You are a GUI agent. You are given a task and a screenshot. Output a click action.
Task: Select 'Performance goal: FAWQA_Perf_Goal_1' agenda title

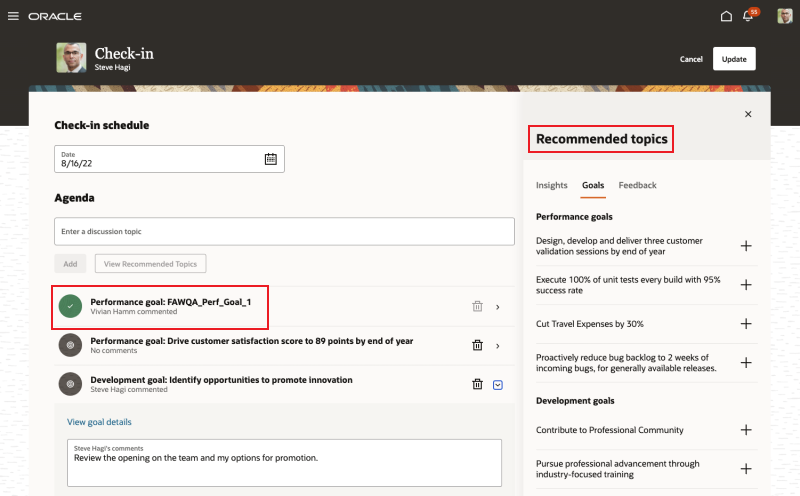[171, 302]
